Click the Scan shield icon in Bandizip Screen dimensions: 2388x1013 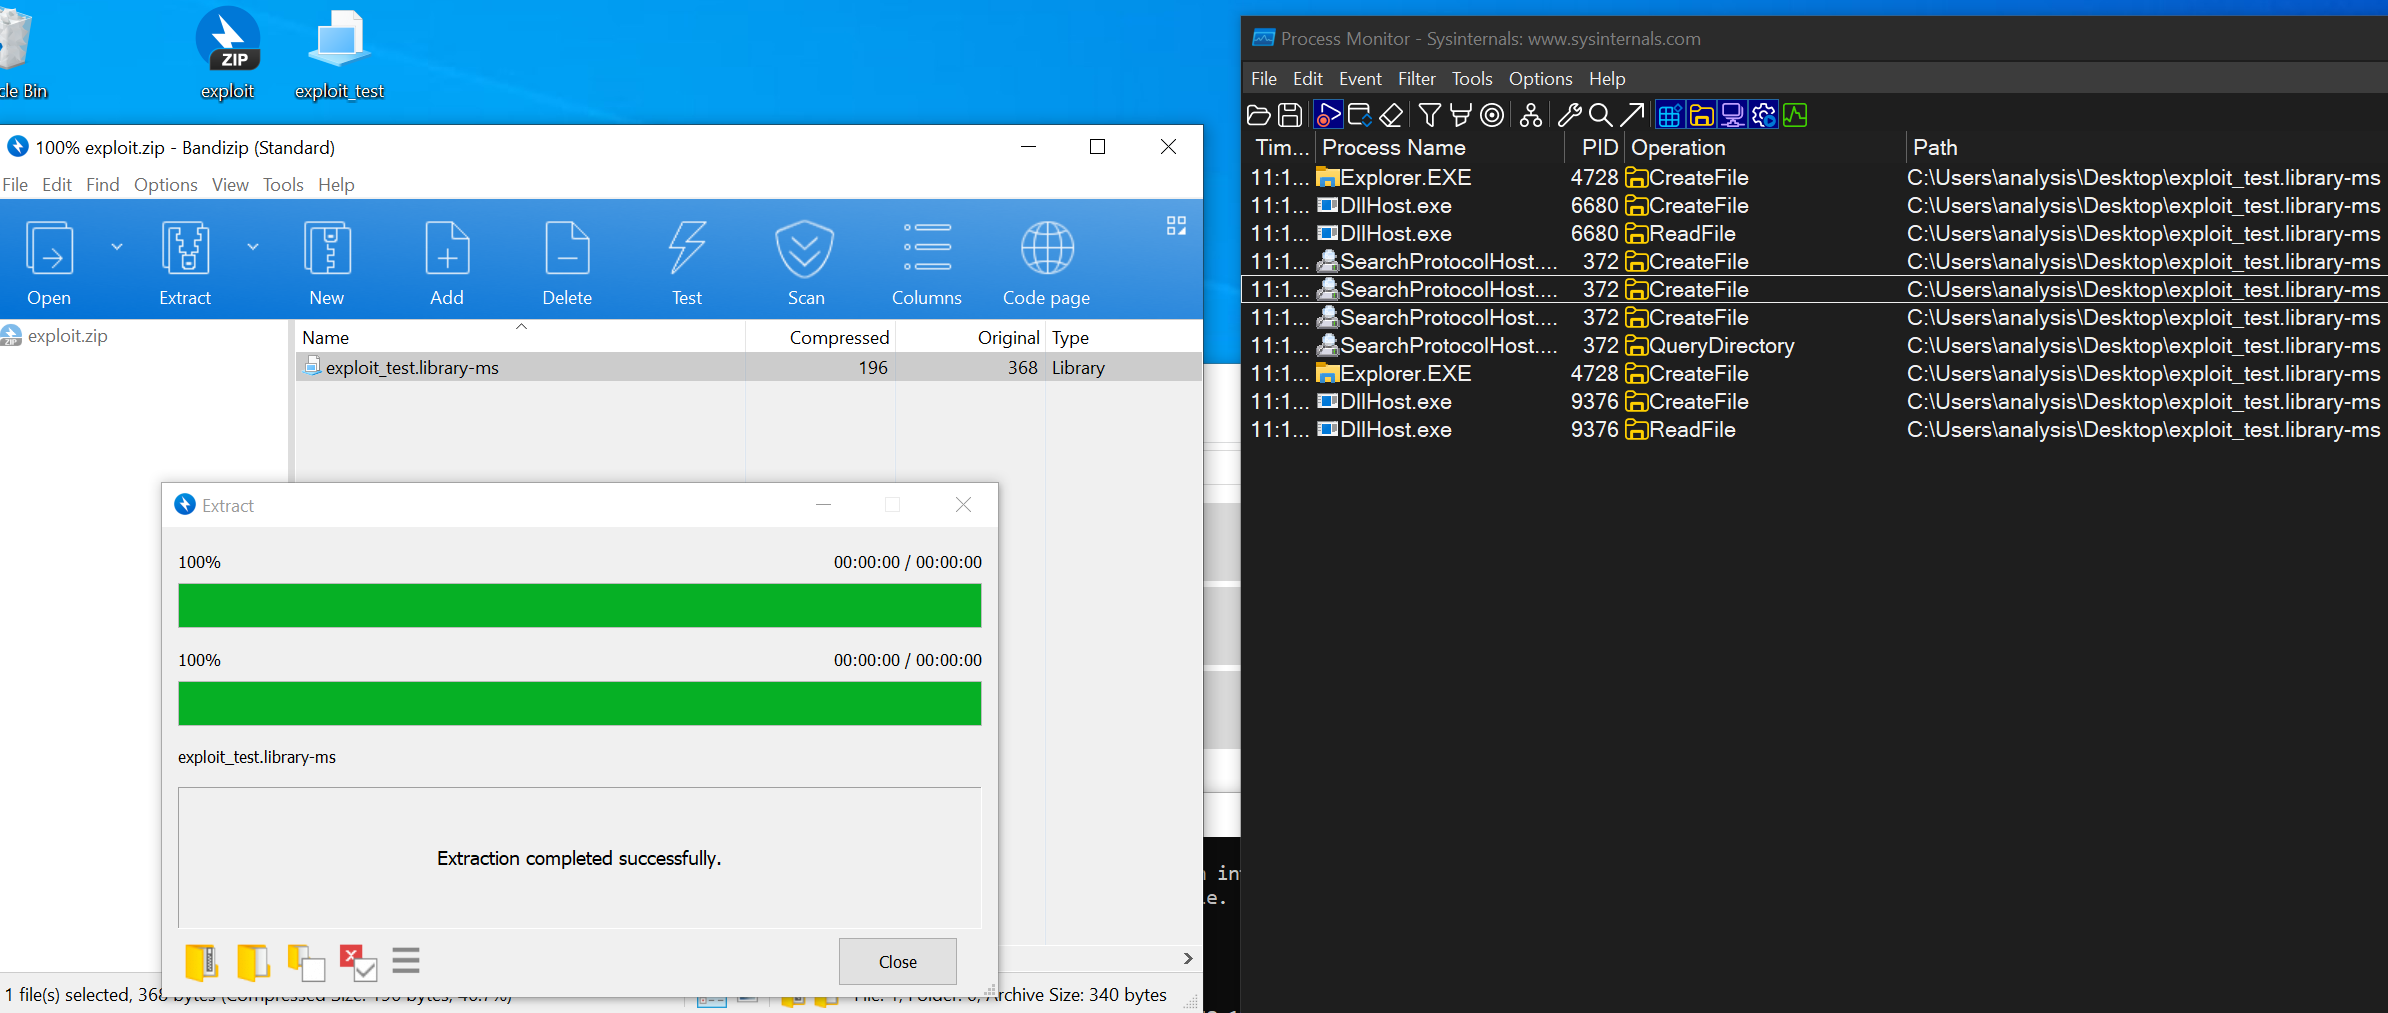coord(805,248)
